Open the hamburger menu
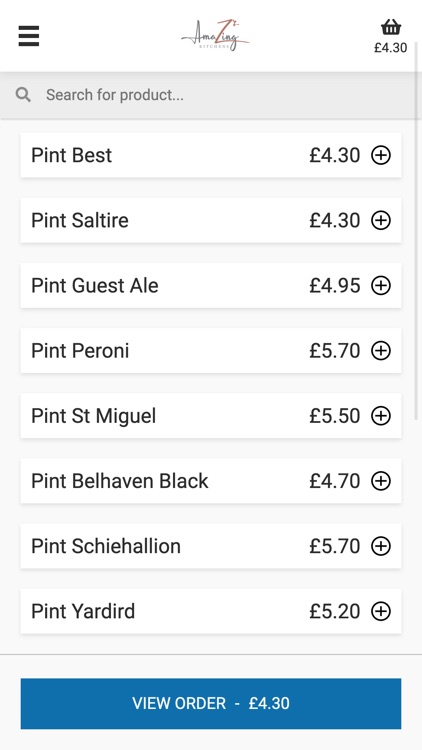Image resolution: width=422 pixels, height=750 pixels. (29, 36)
